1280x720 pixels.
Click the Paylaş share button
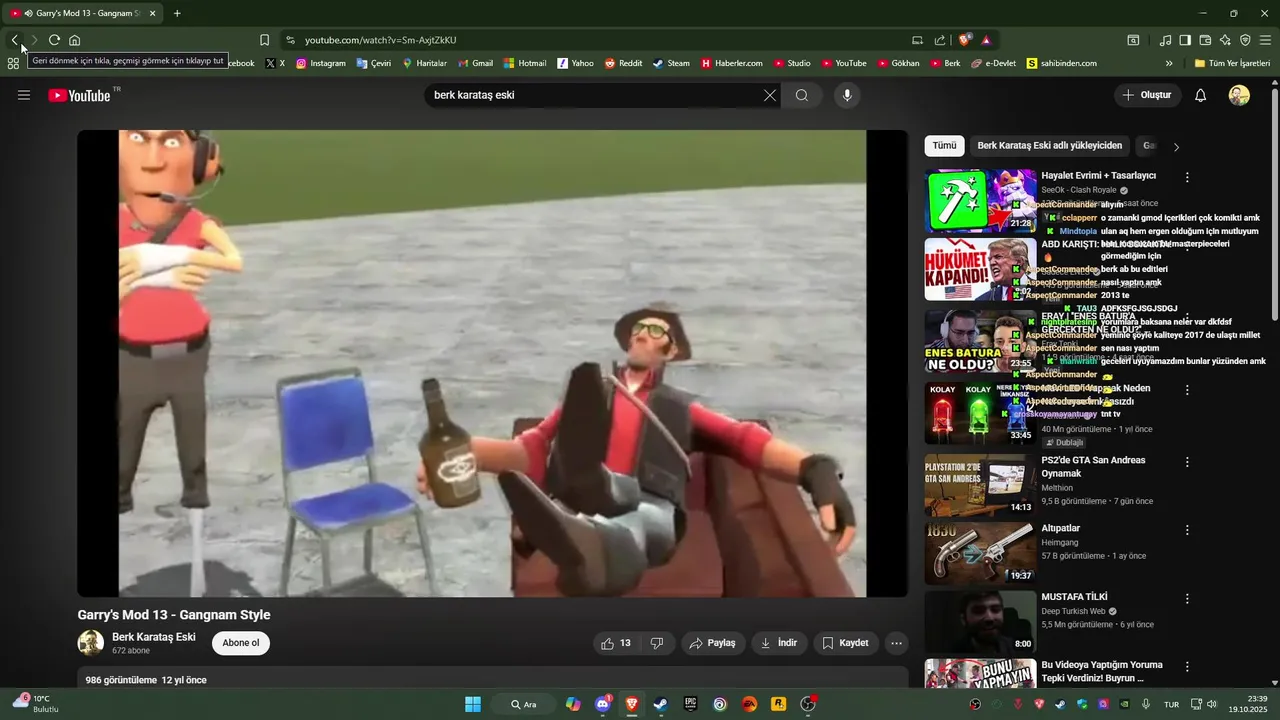pyautogui.click(x=713, y=643)
